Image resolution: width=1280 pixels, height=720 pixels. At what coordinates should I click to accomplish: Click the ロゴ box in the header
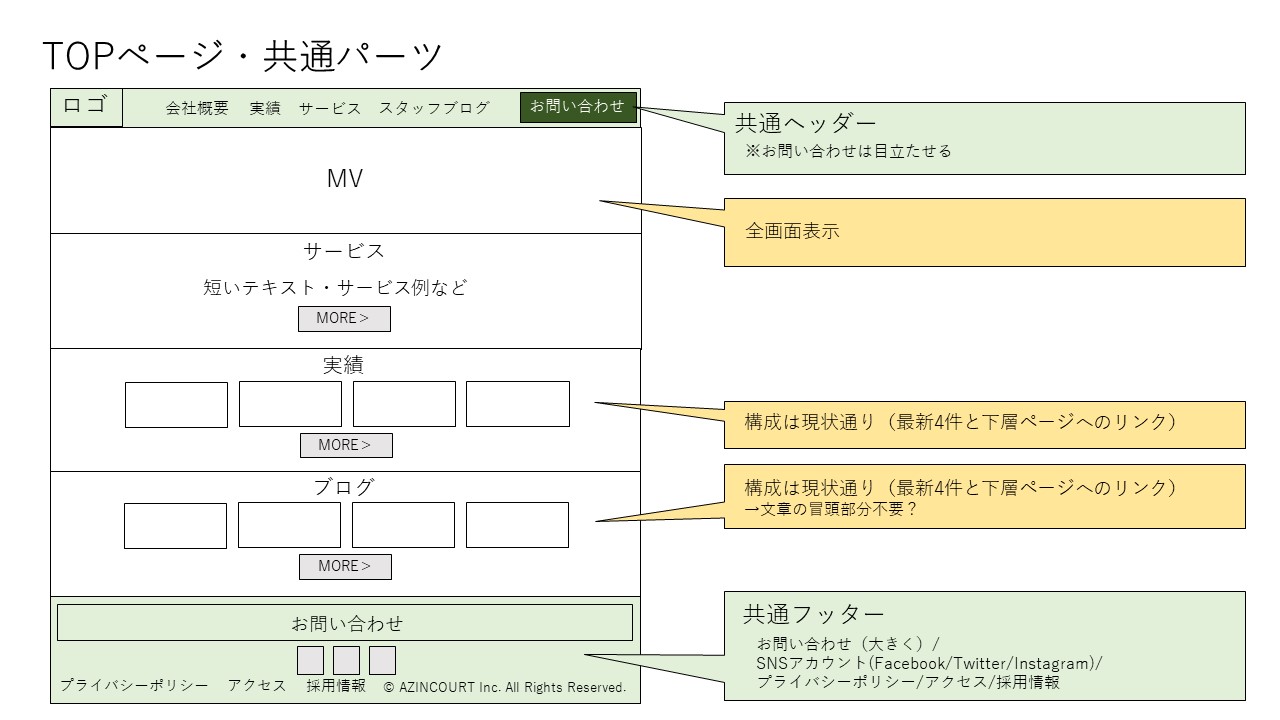(86, 107)
